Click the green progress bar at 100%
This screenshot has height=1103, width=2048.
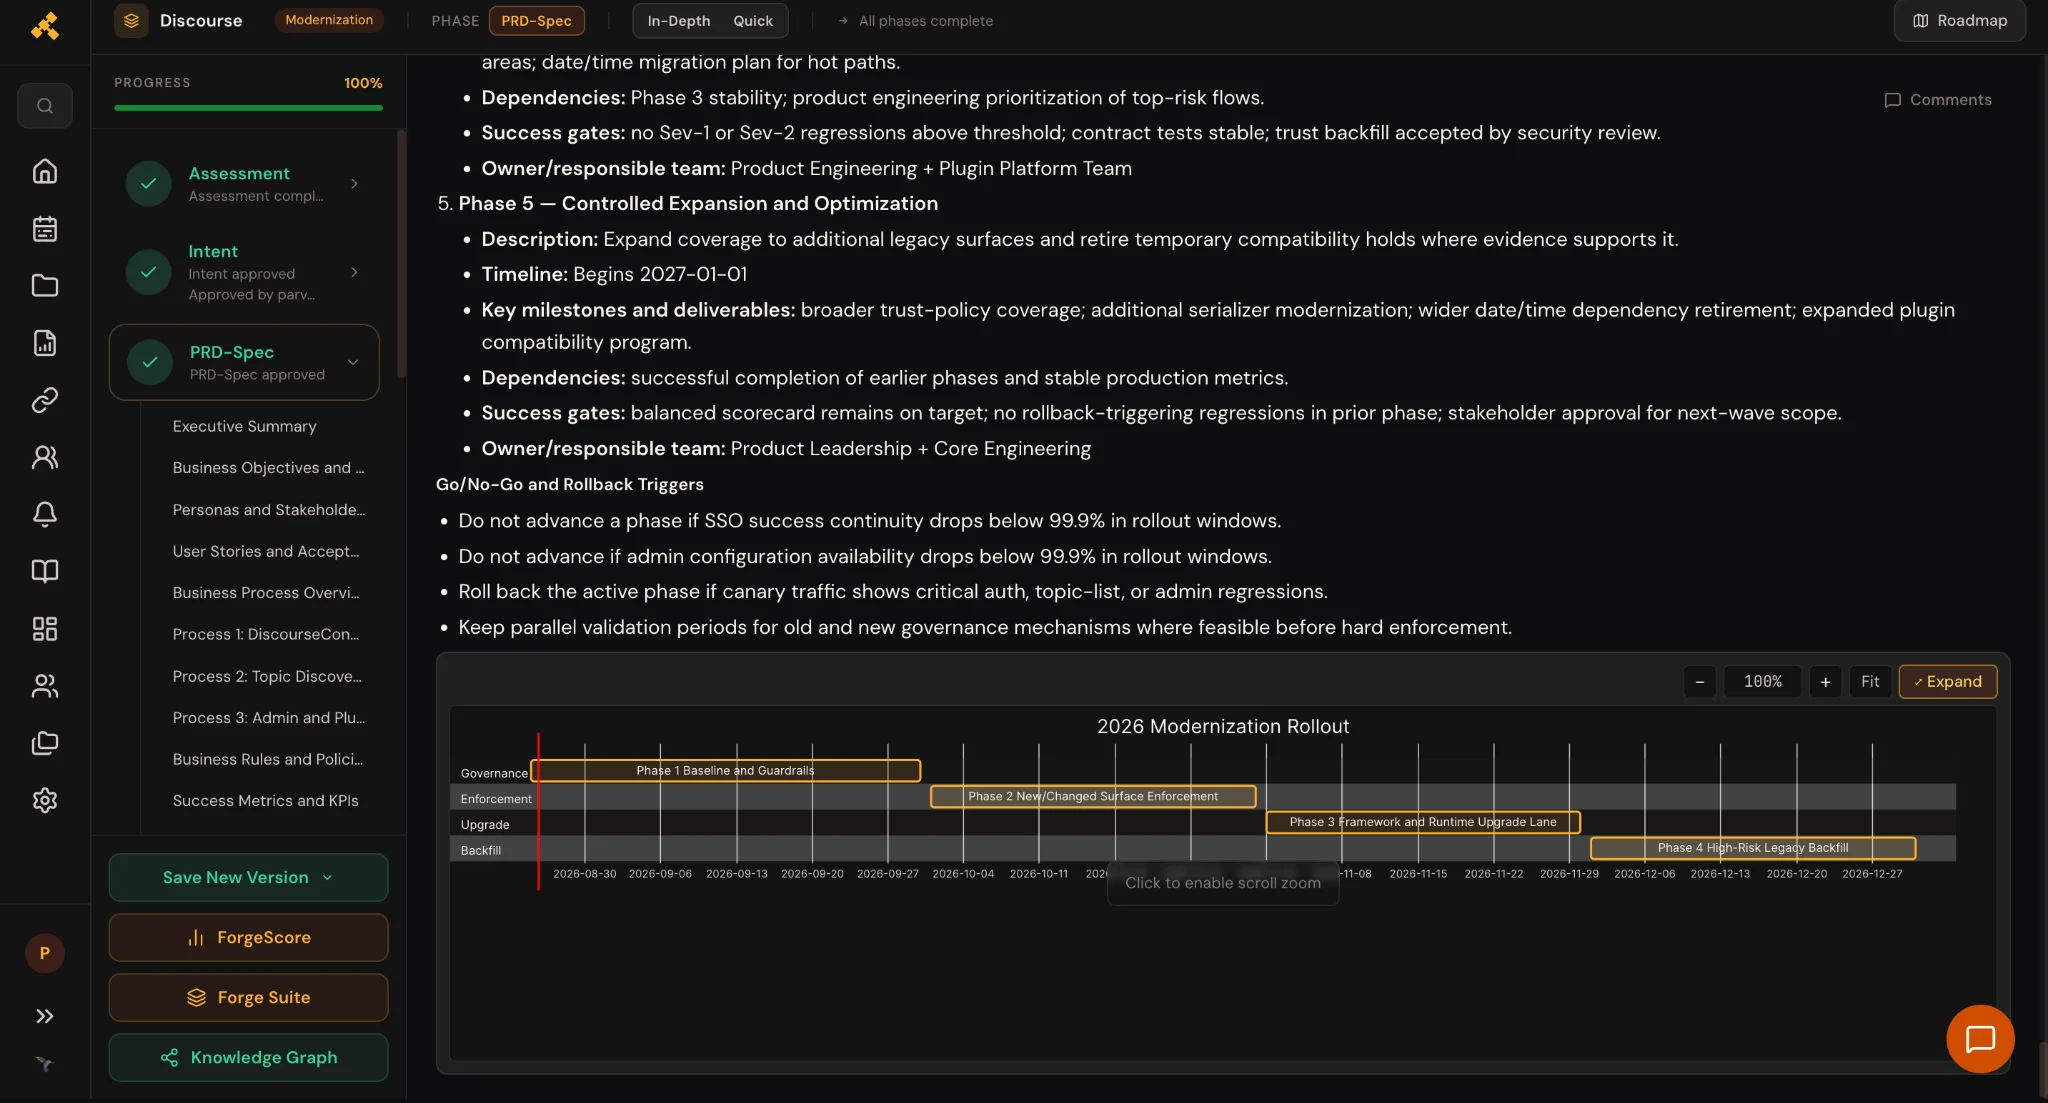point(248,108)
